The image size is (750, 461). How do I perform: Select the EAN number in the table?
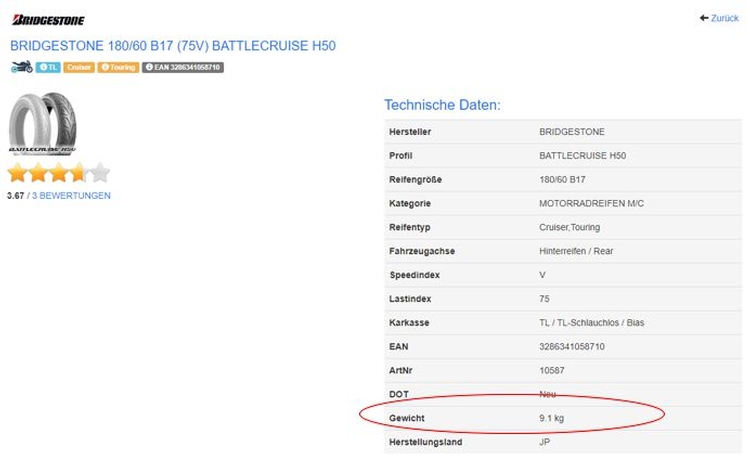tap(572, 347)
